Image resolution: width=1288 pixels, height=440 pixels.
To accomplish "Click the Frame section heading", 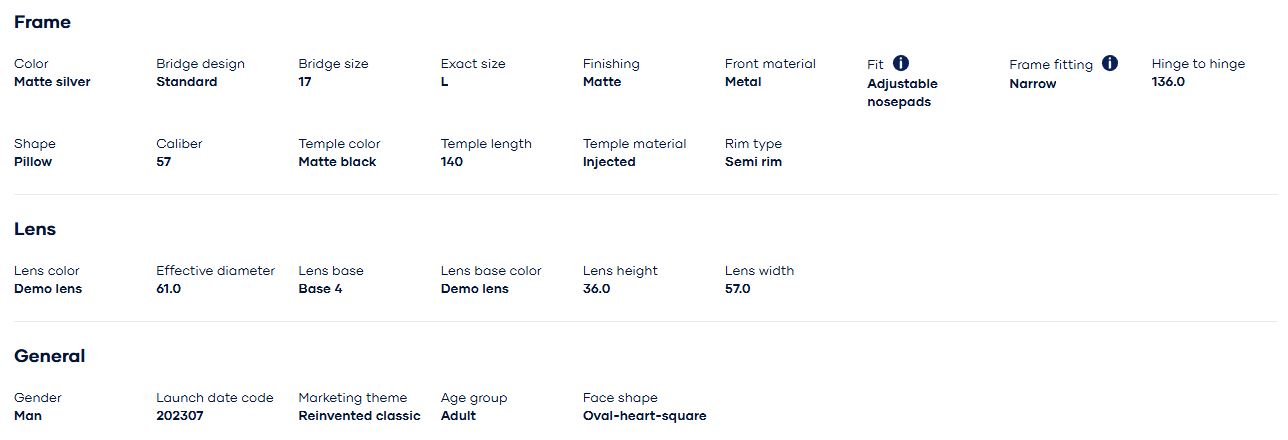I will (42, 22).
